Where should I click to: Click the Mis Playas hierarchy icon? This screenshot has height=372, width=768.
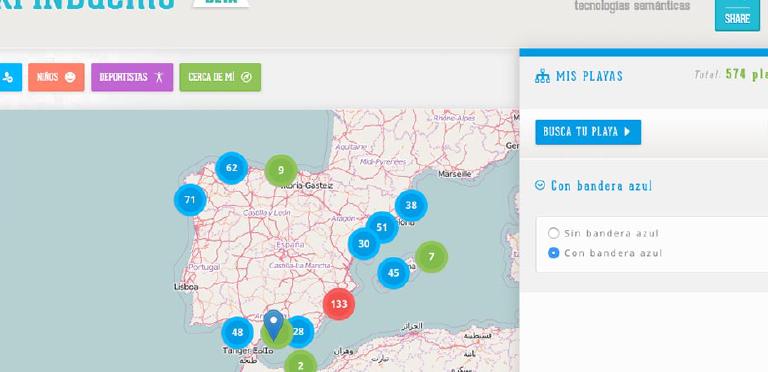(x=542, y=77)
